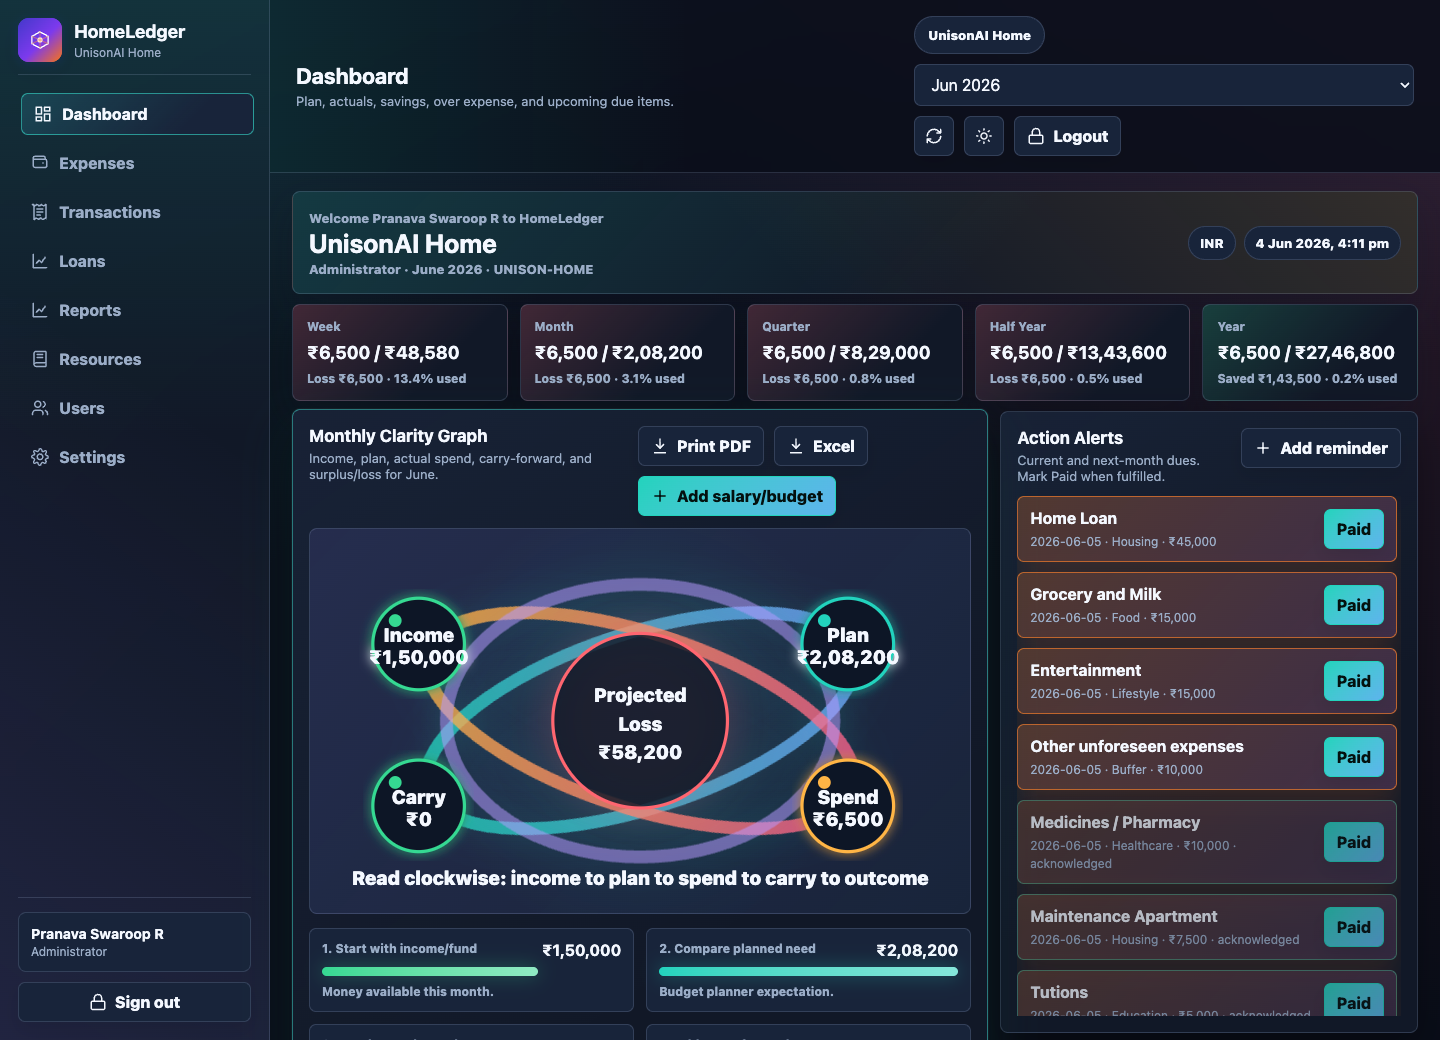The image size is (1440, 1040).
Task: Mark Grocery and Milk as Paid
Action: tap(1354, 605)
